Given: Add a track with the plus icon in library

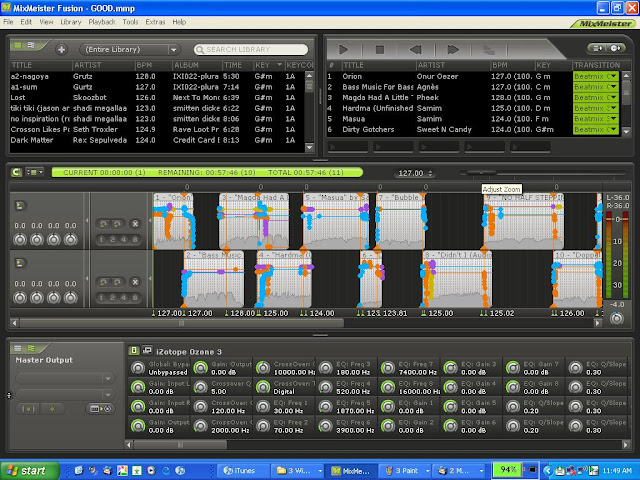Looking at the screenshot, I should coord(61,49).
